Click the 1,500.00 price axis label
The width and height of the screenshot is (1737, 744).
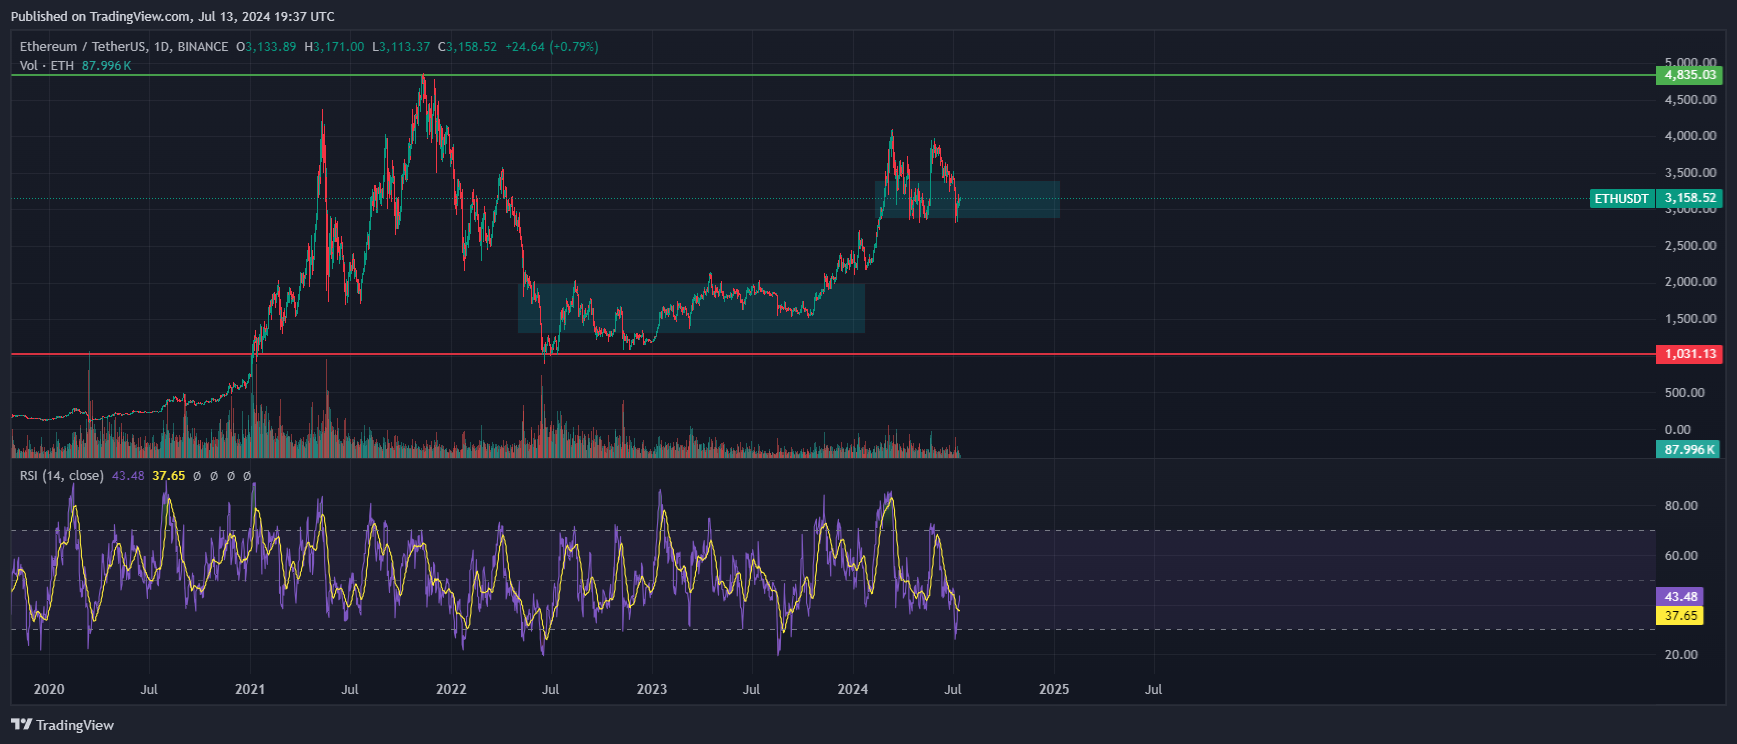pos(1690,319)
